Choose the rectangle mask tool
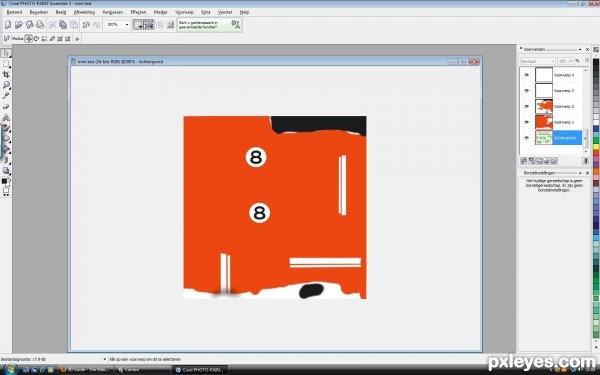 [x=6, y=64]
